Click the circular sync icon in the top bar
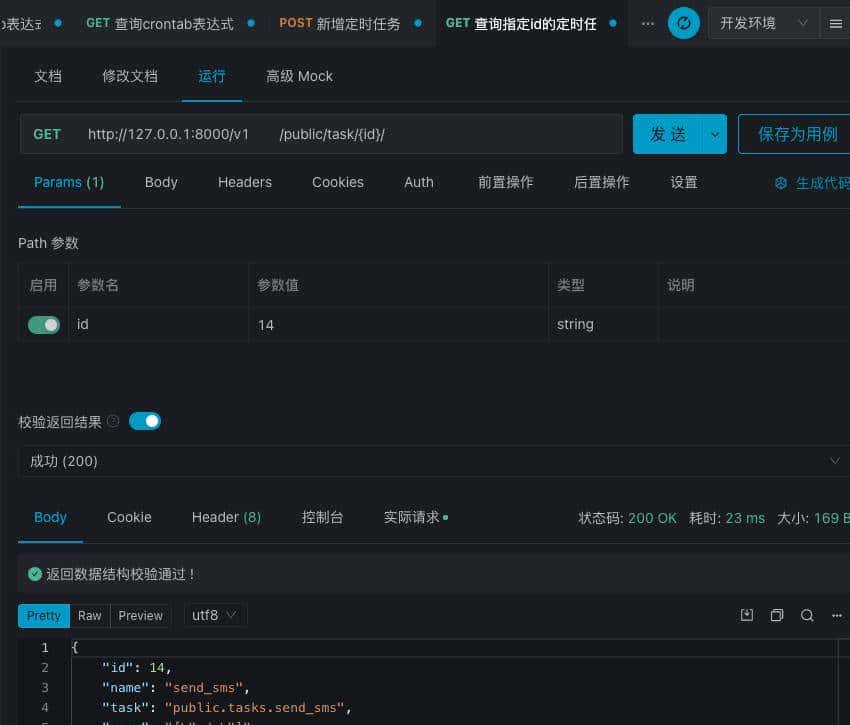 684,22
